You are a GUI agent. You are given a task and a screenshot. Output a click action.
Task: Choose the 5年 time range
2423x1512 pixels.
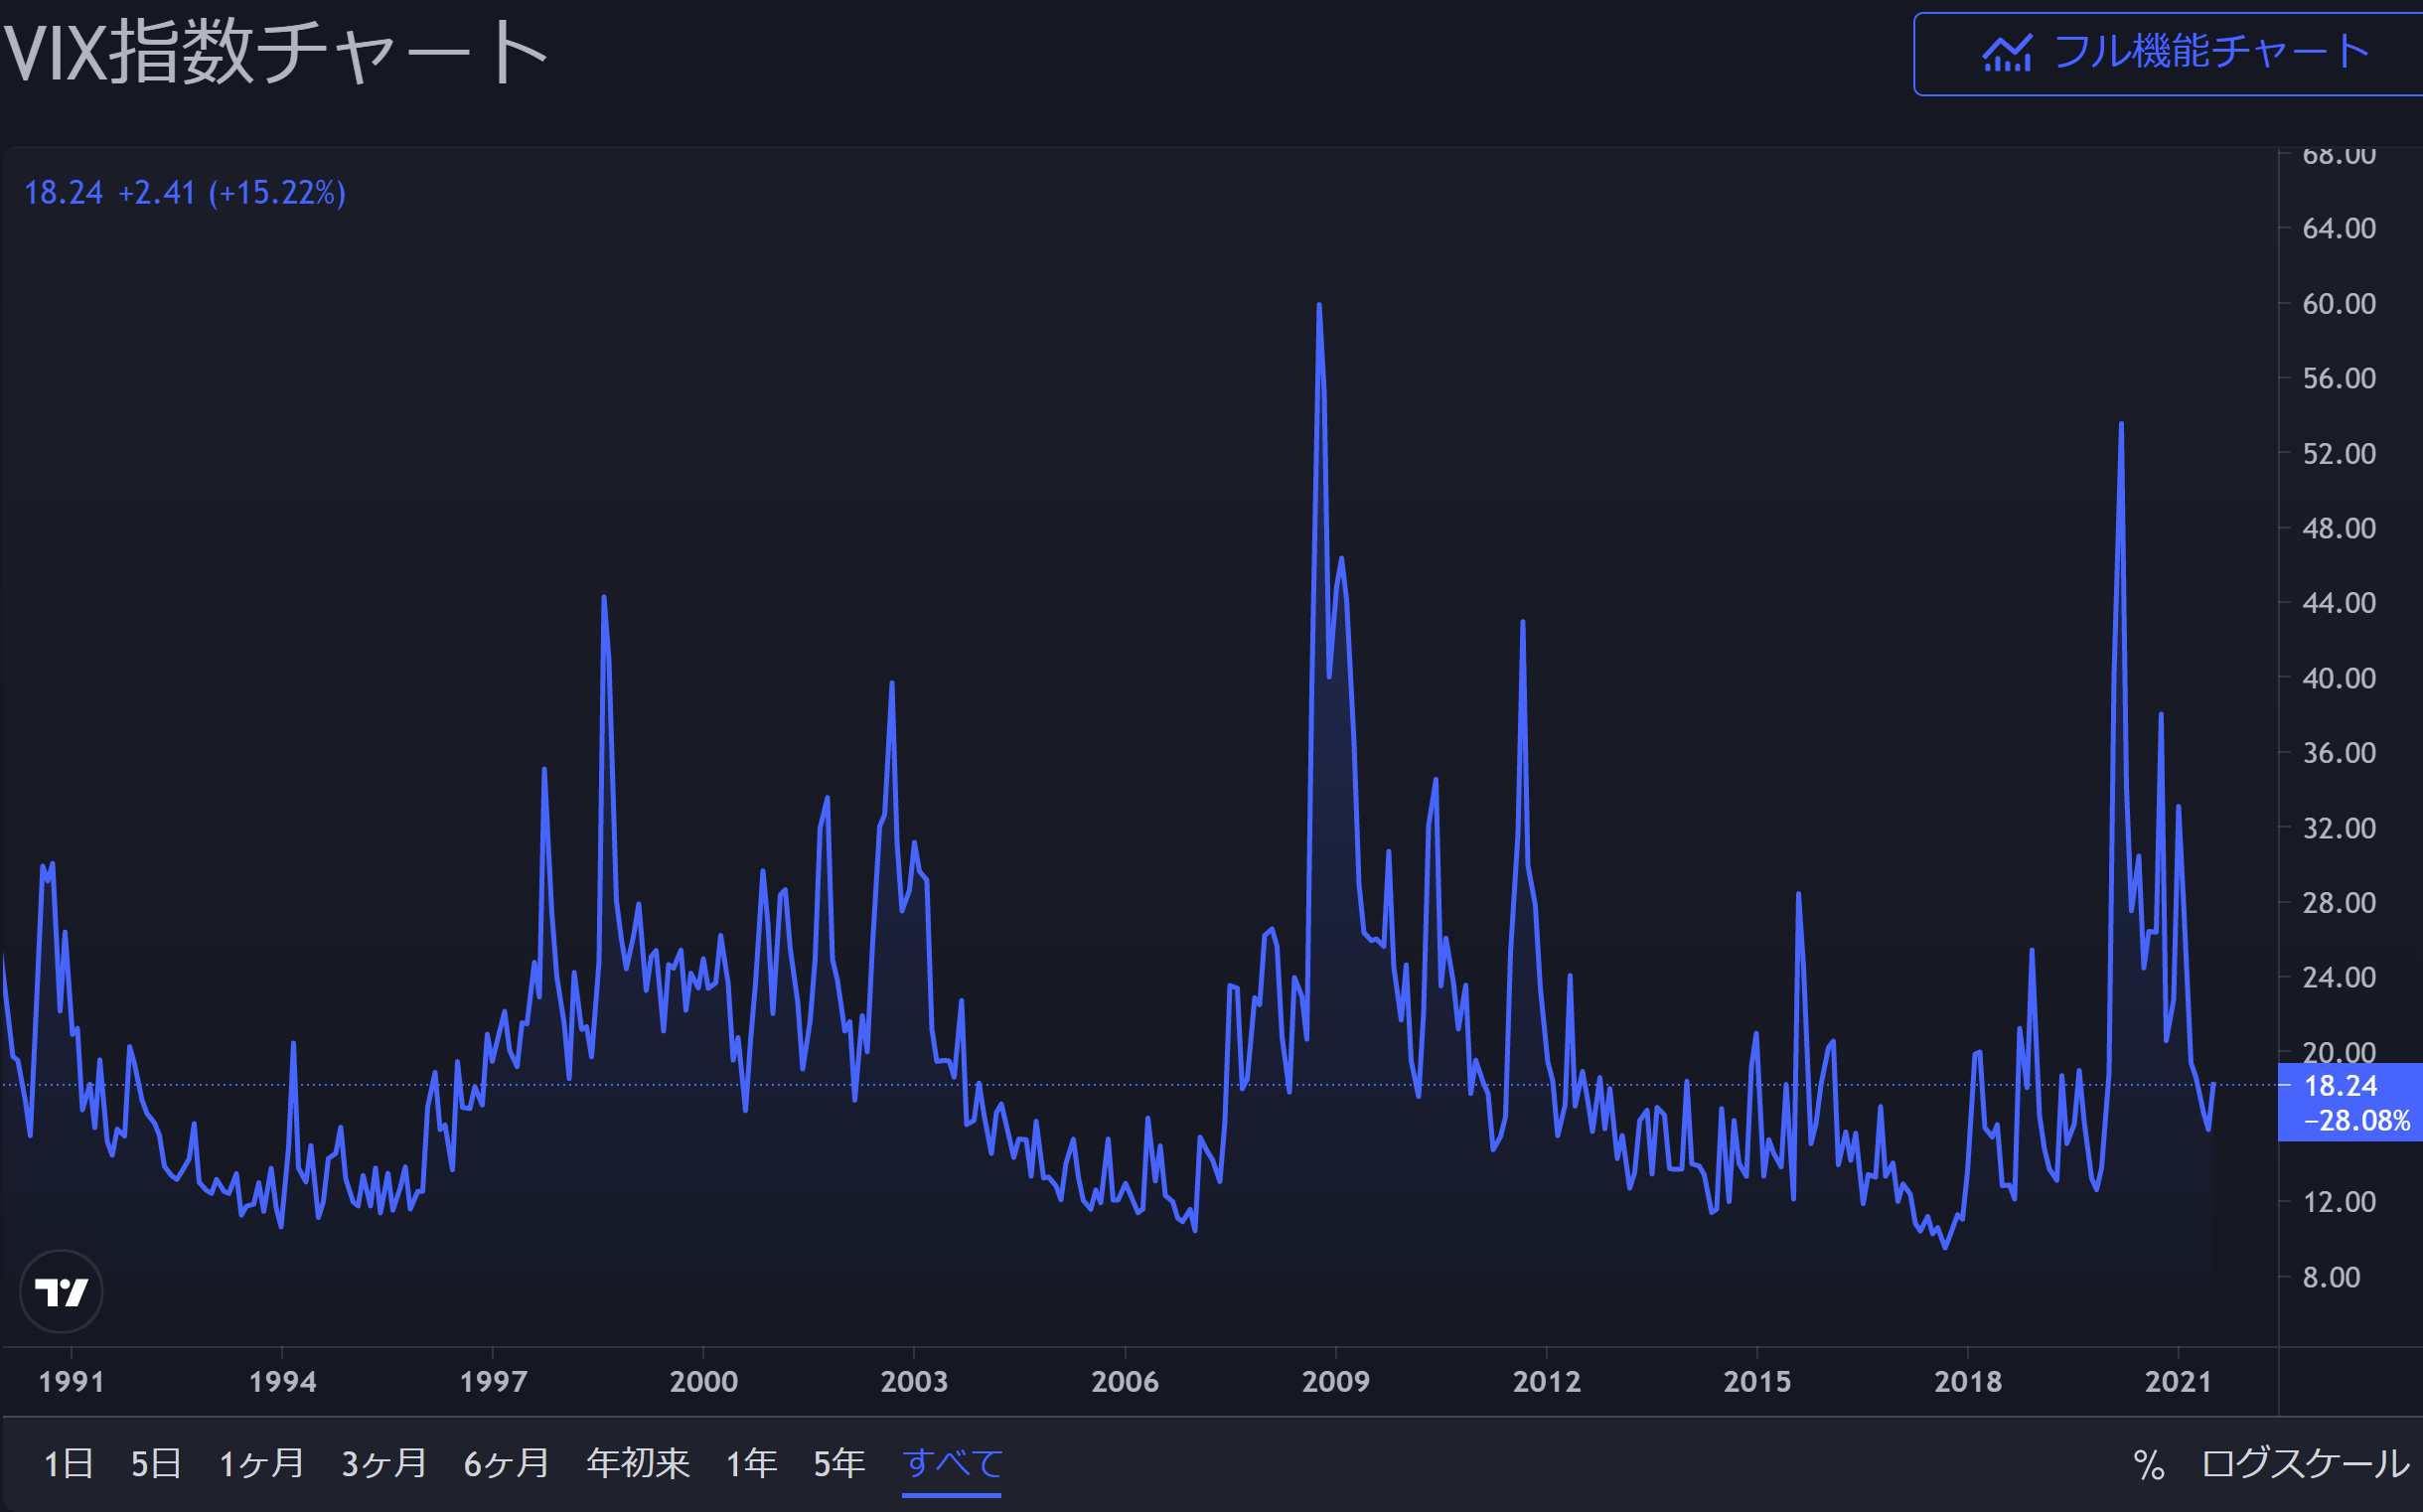[839, 1464]
